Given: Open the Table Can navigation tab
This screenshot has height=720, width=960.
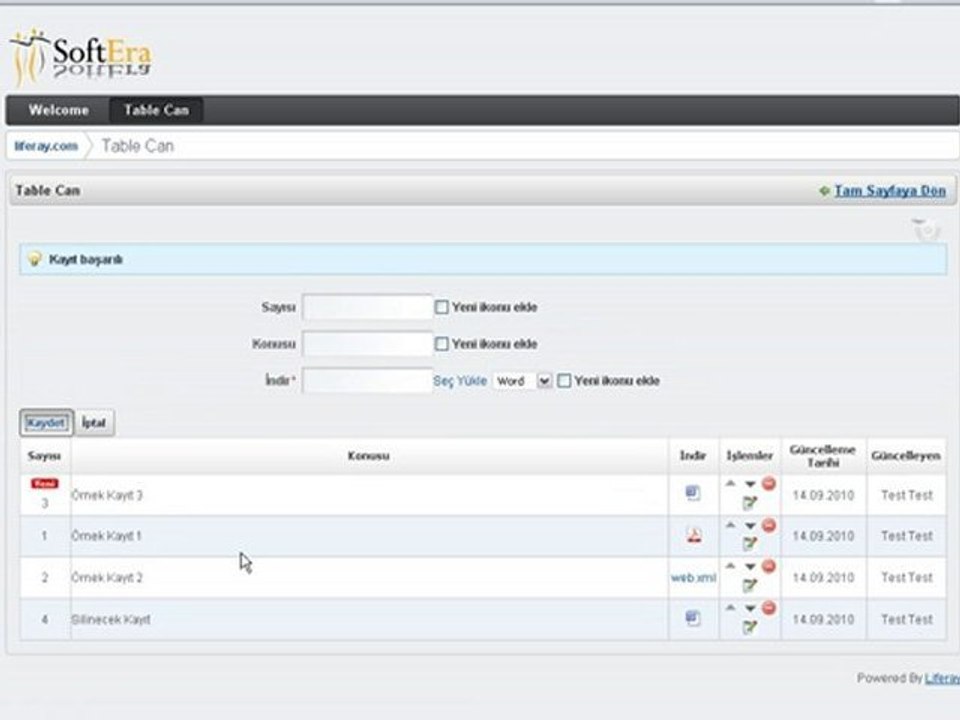Looking at the screenshot, I should pos(156,110).
